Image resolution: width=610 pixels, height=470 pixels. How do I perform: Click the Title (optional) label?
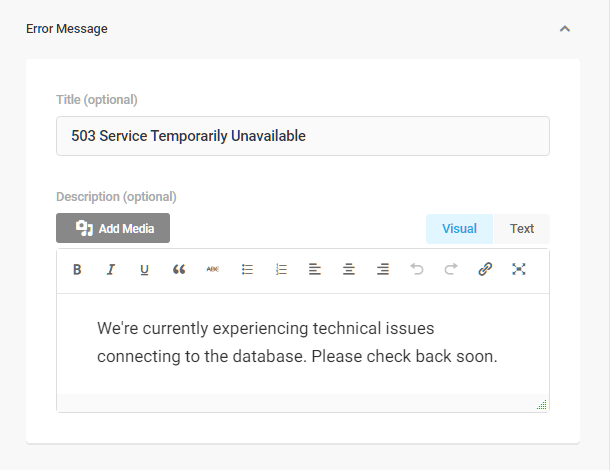click(x=97, y=100)
